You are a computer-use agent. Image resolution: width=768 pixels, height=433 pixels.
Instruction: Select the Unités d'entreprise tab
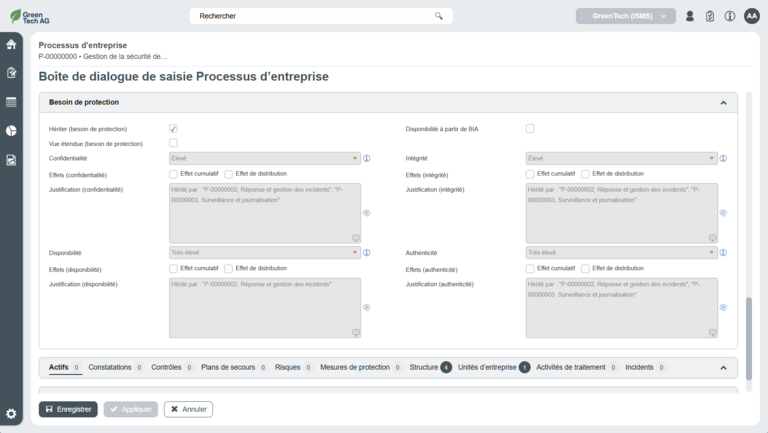point(488,368)
